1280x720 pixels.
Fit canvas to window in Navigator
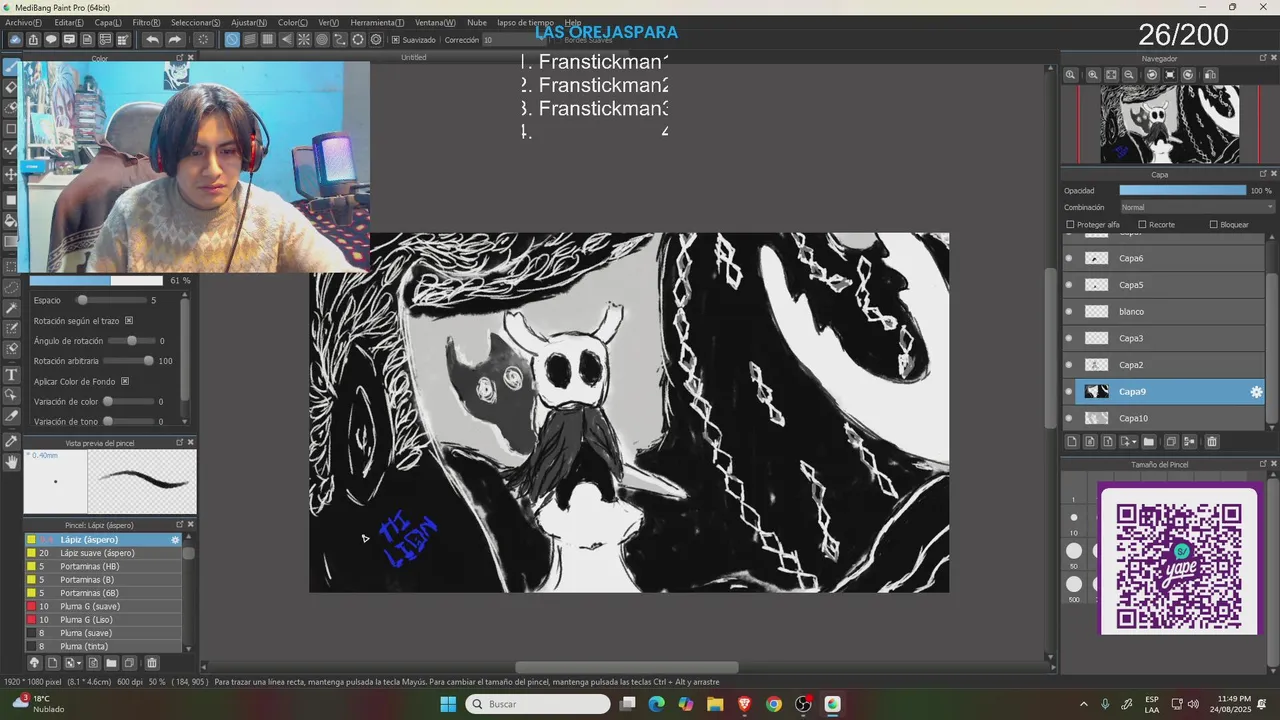1111,75
